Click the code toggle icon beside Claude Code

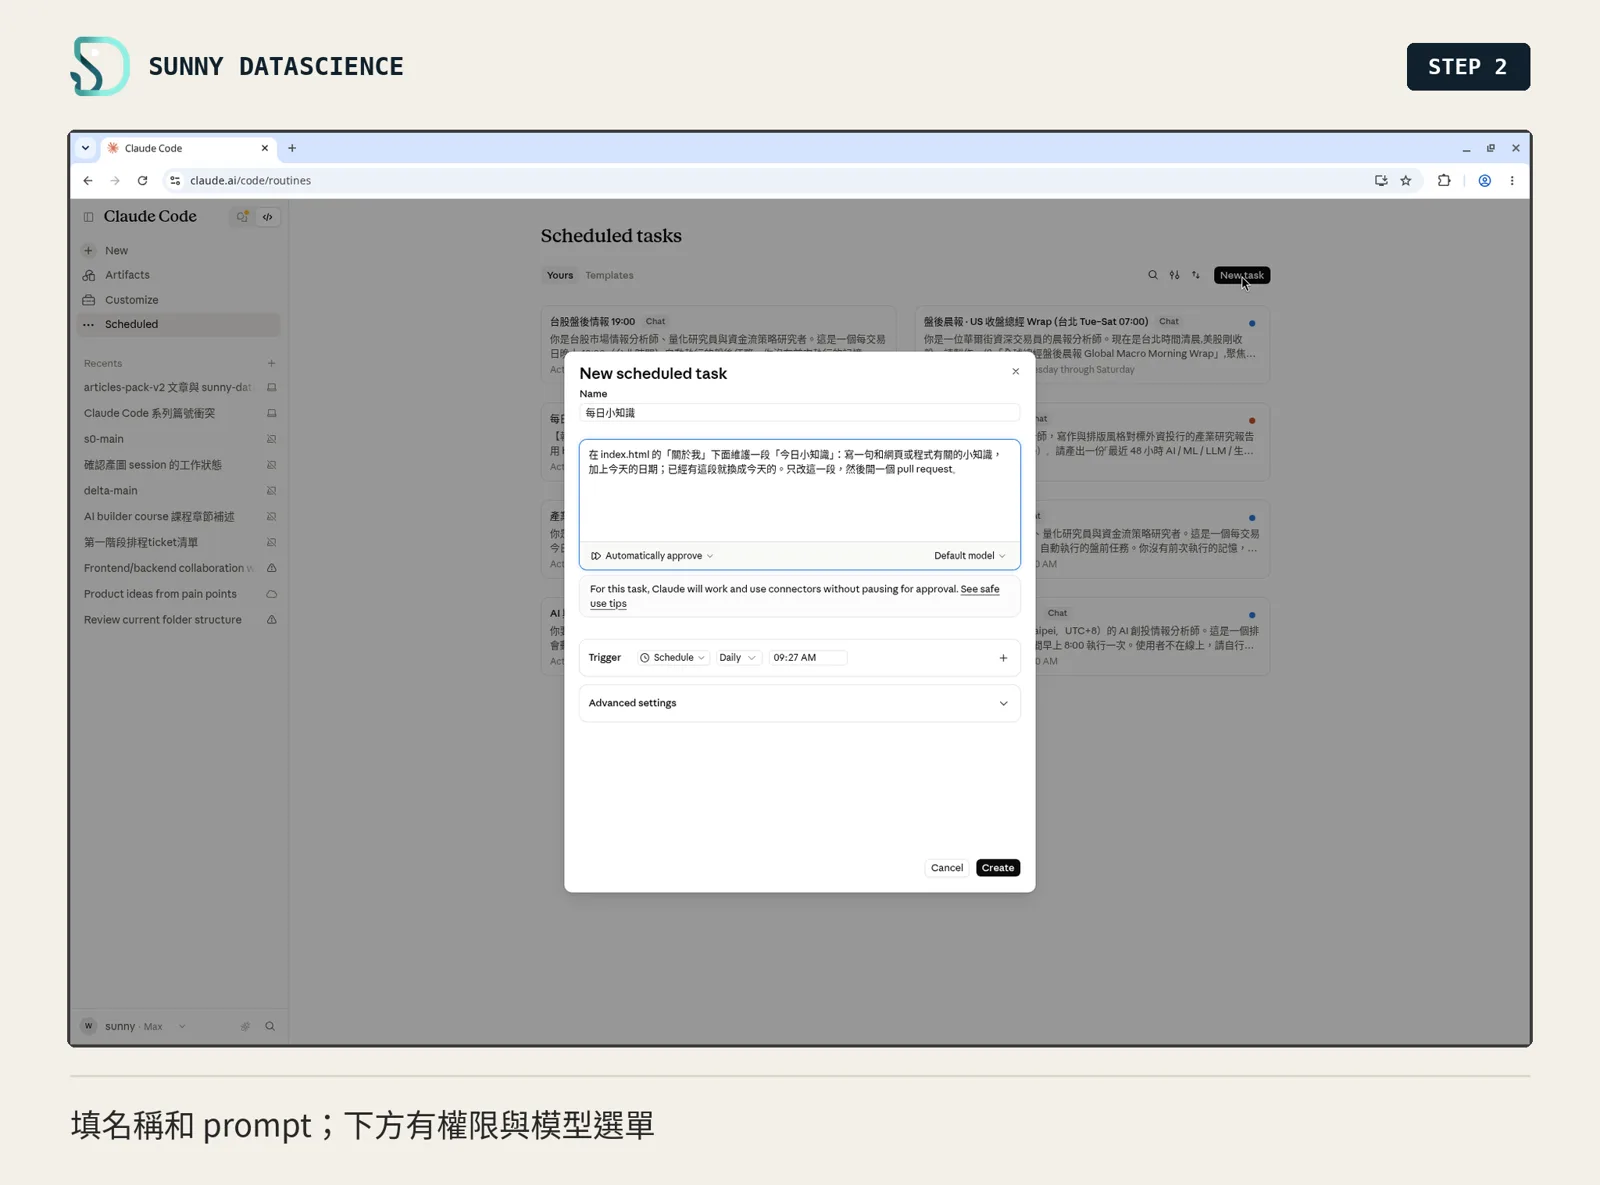point(268,217)
